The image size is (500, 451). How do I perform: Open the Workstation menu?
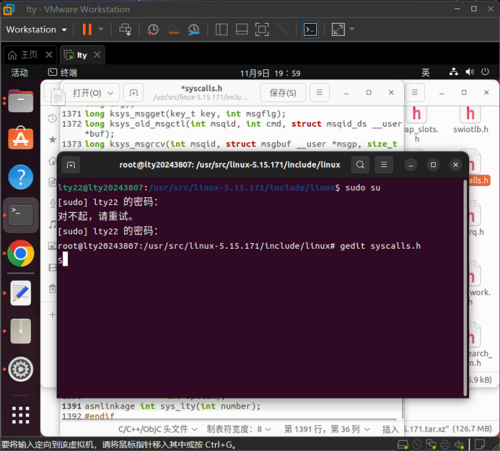(x=36, y=29)
